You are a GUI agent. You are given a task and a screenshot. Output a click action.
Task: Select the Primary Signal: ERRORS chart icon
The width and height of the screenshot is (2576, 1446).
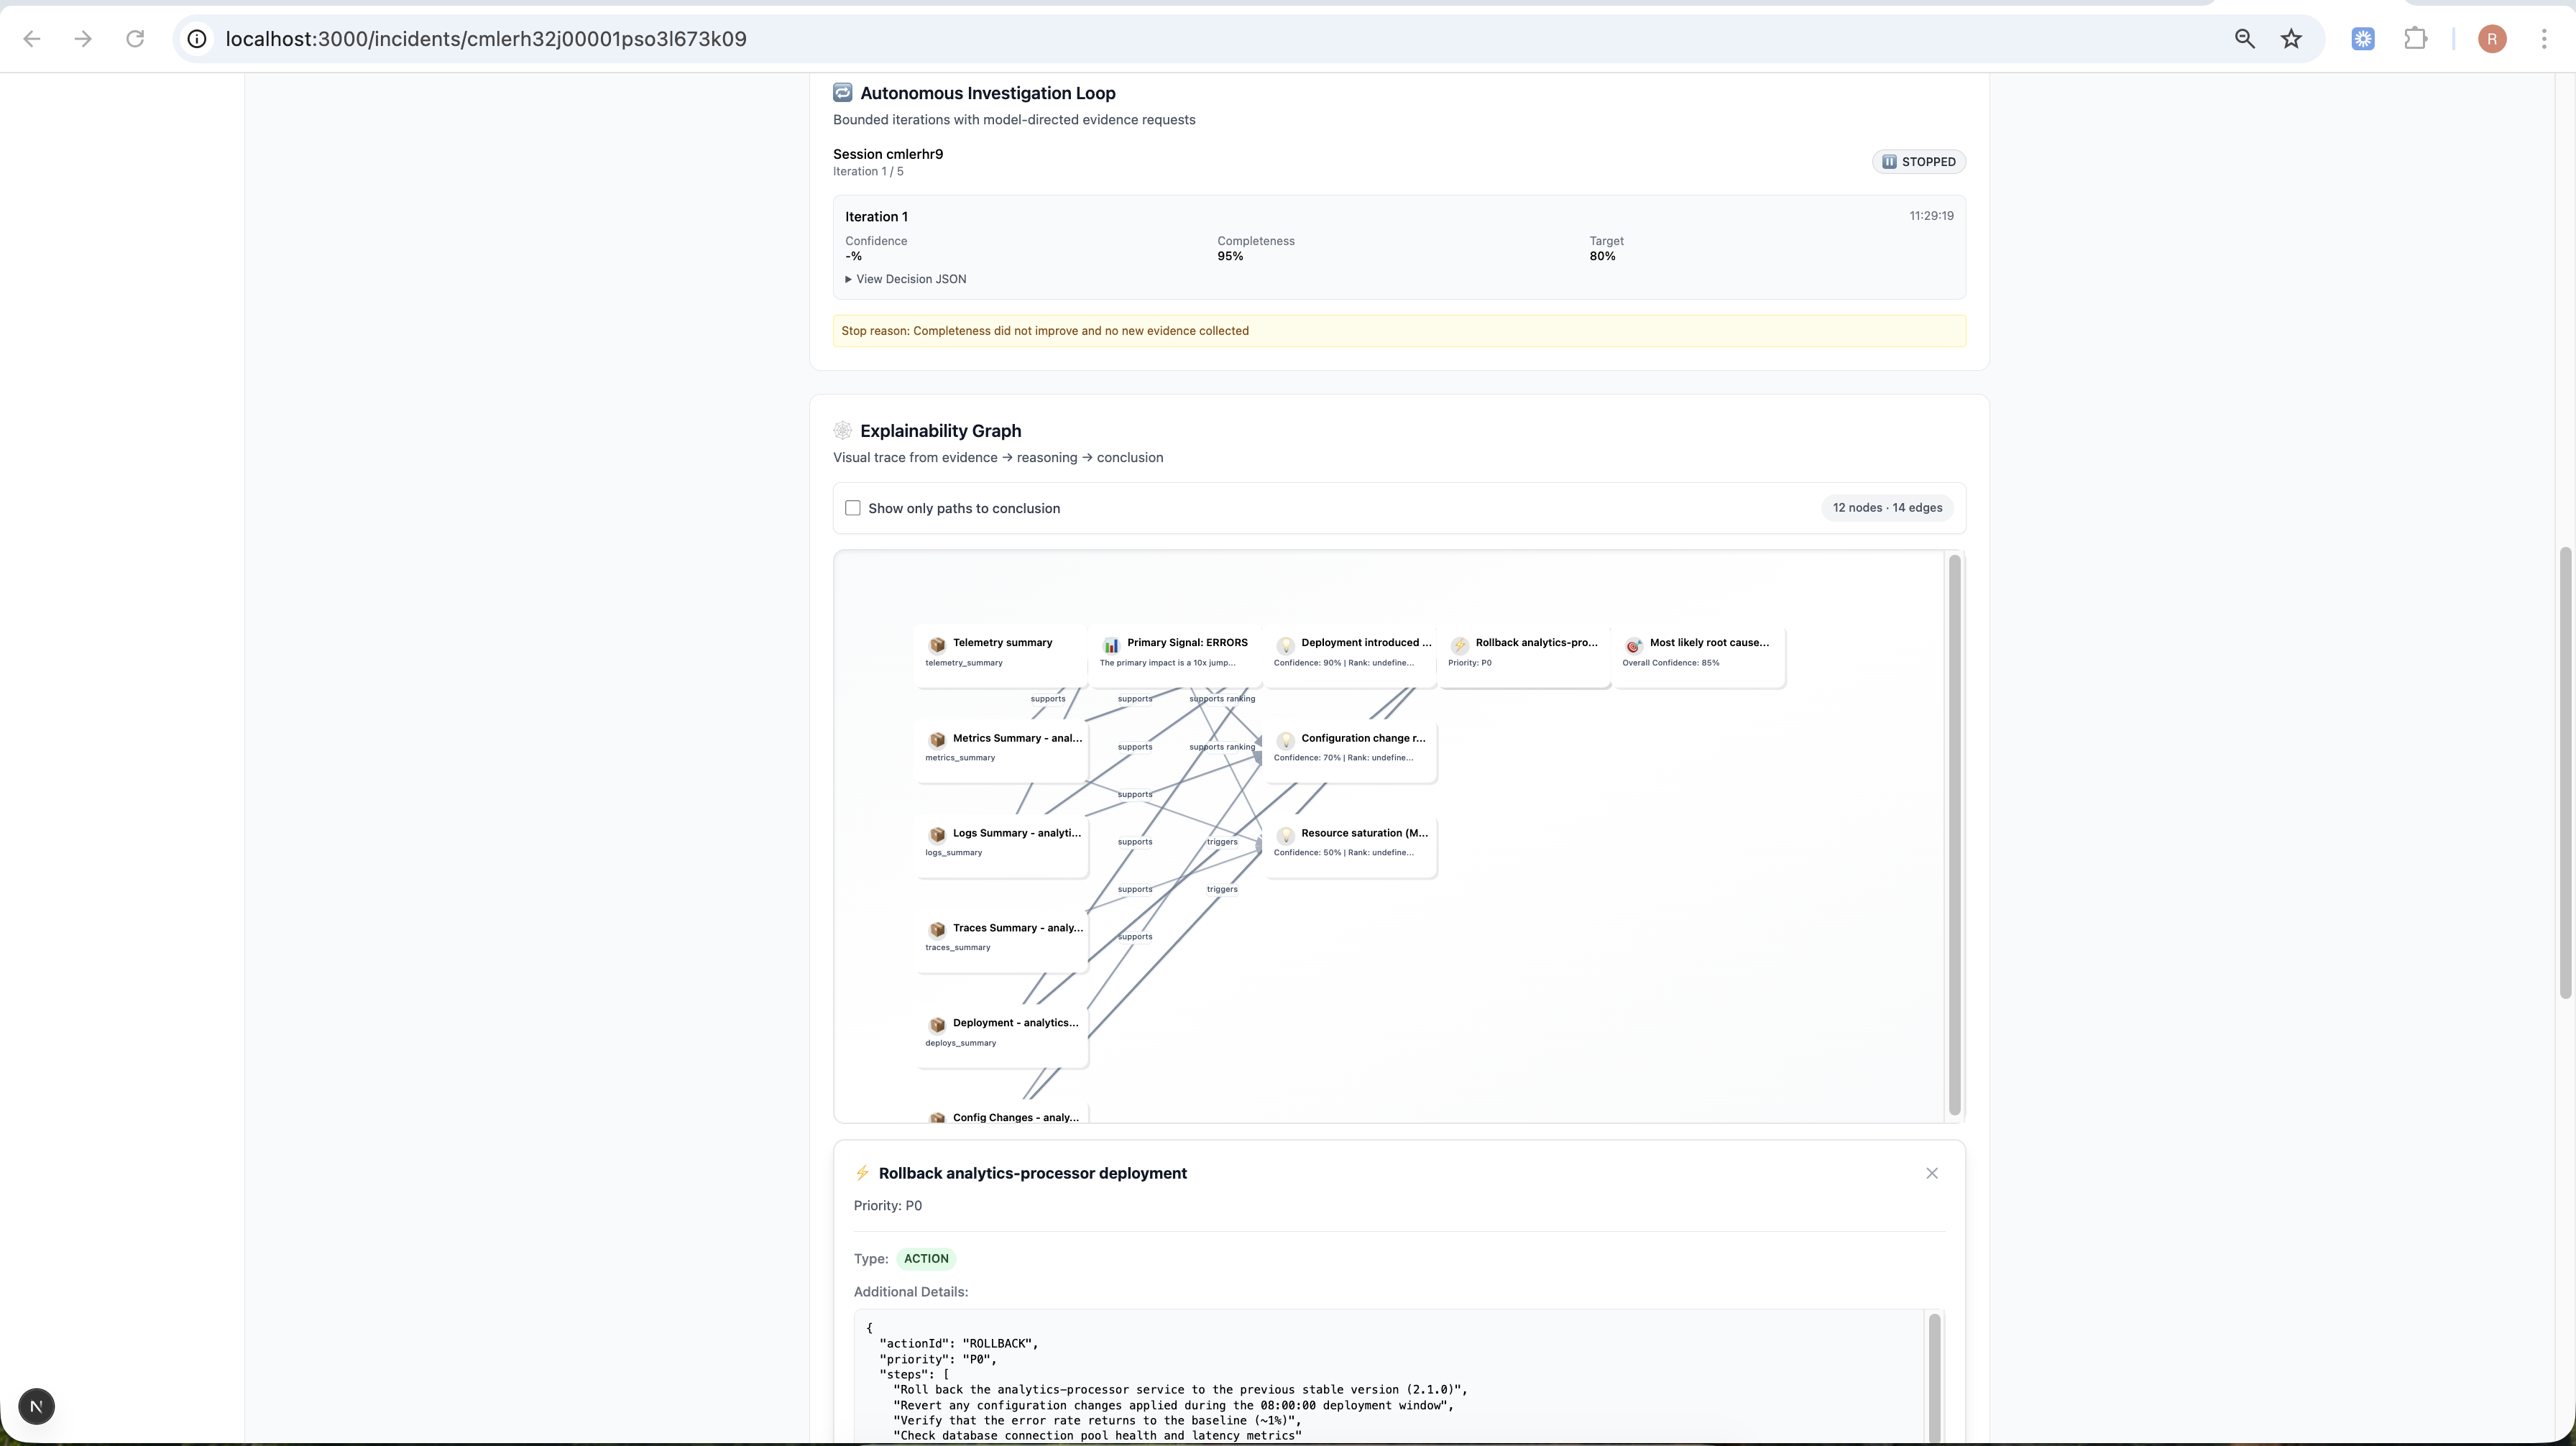coord(1111,645)
